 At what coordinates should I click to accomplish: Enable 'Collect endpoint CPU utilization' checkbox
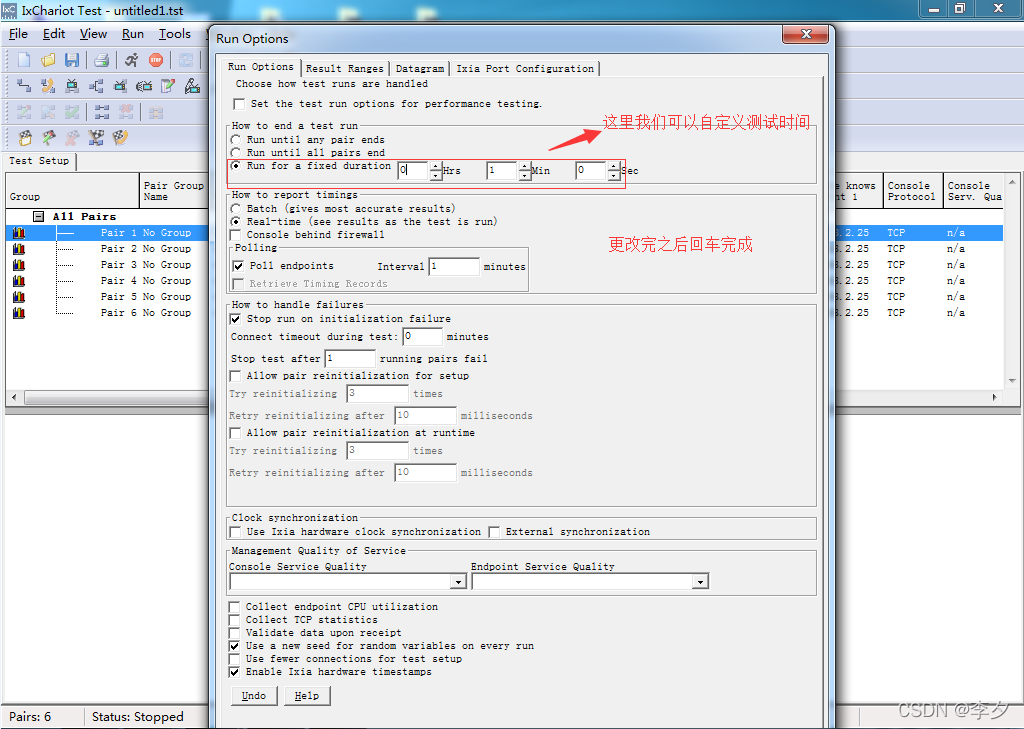pyautogui.click(x=236, y=607)
